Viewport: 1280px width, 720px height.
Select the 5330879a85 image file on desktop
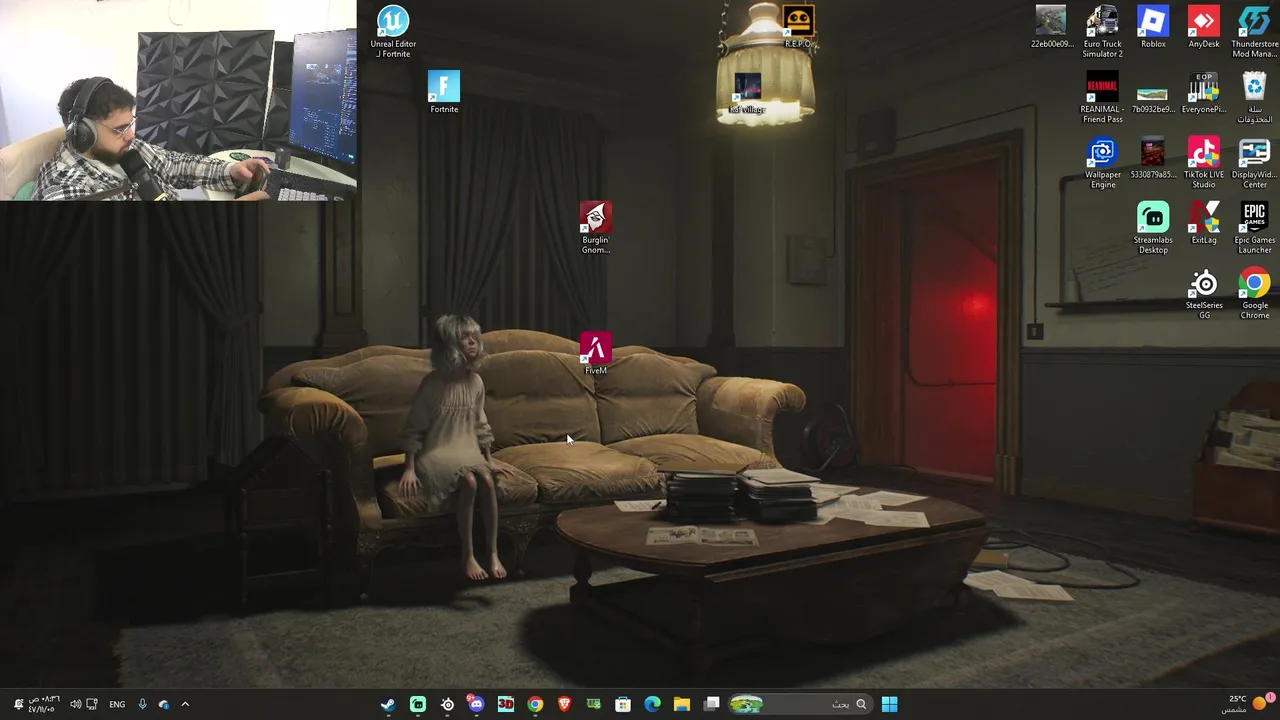tap(1153, 158)
